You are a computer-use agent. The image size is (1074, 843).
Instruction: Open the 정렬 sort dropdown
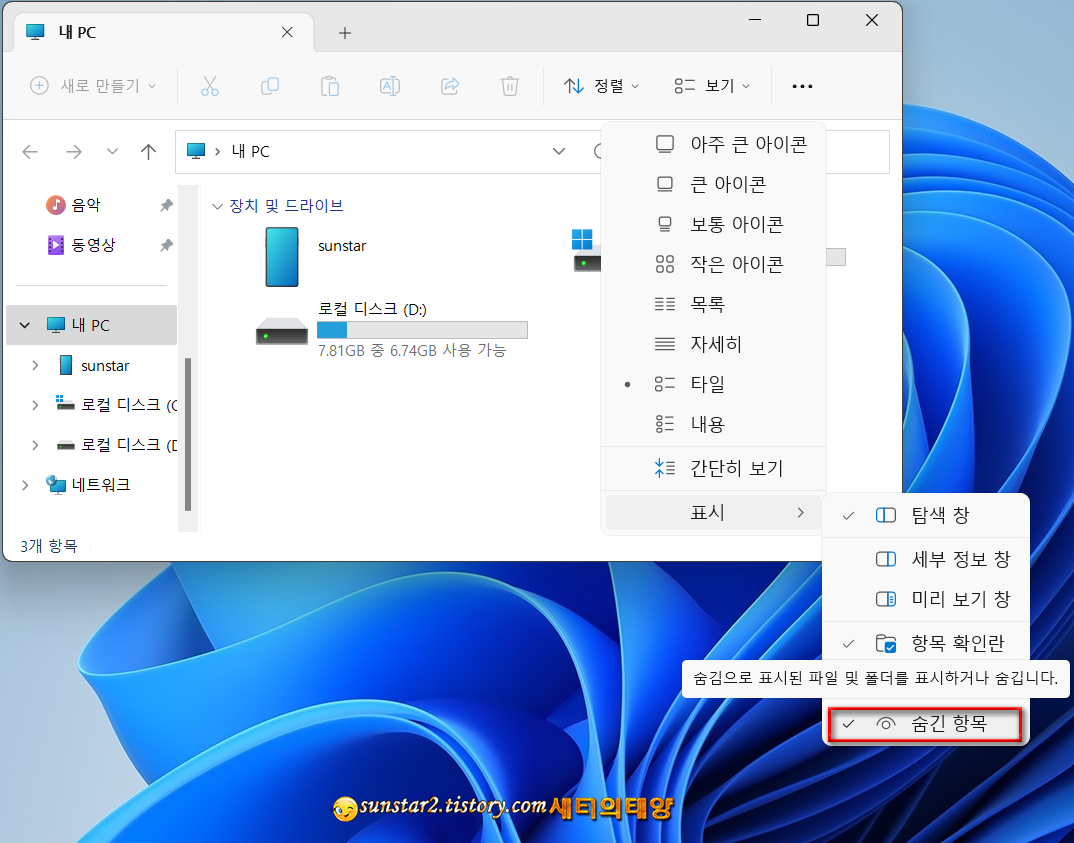[601, 86]
